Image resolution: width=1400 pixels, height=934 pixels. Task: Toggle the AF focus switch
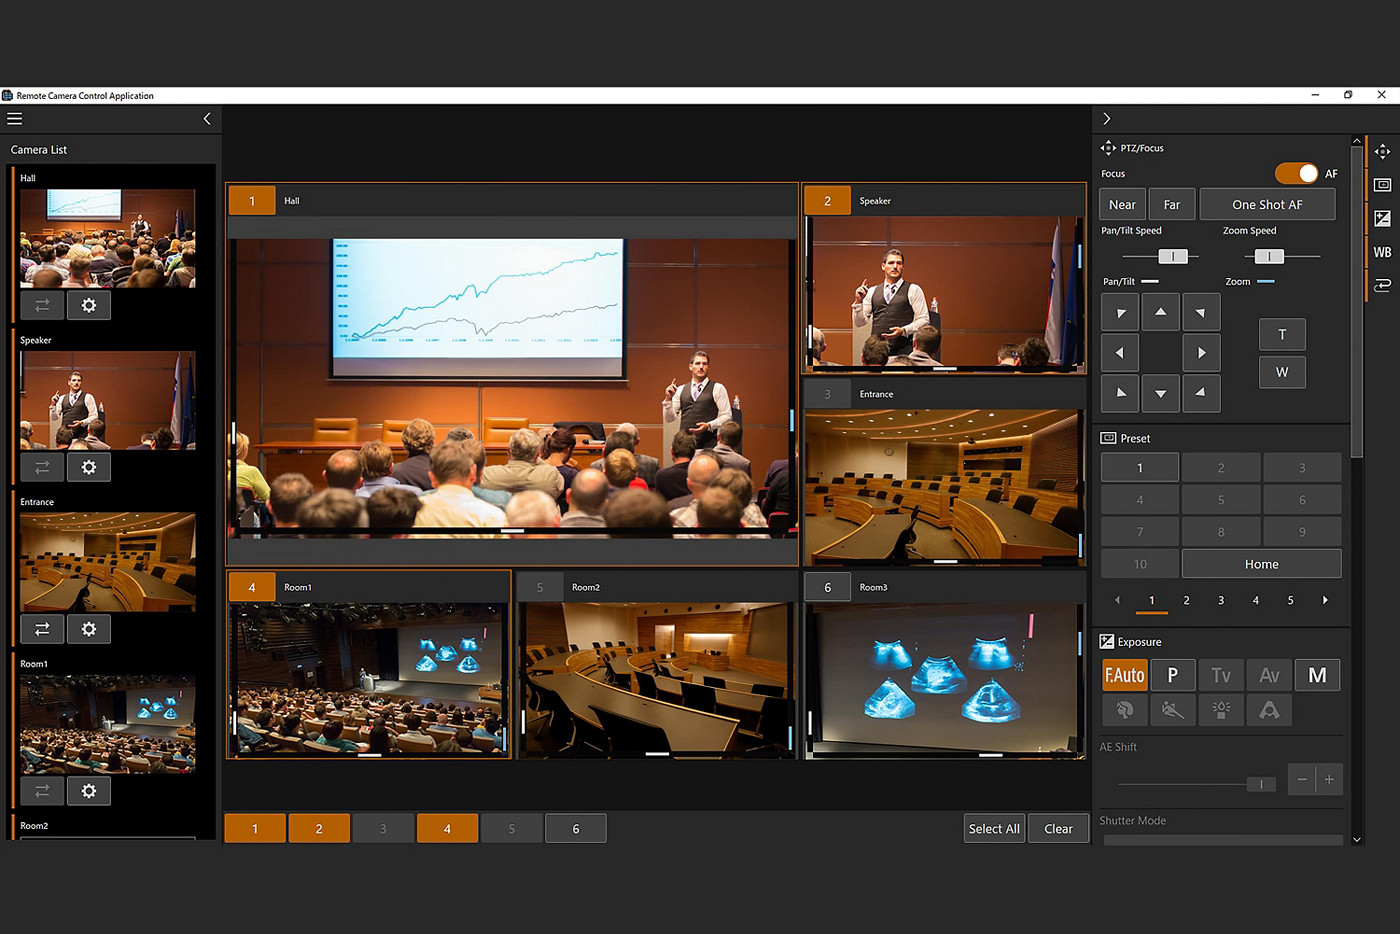pyautogui.click(x=1297, y=174)
